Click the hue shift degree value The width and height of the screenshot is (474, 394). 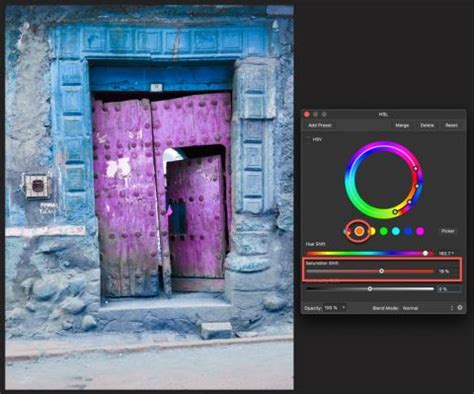pyautogui.click(x=447, y=254)
